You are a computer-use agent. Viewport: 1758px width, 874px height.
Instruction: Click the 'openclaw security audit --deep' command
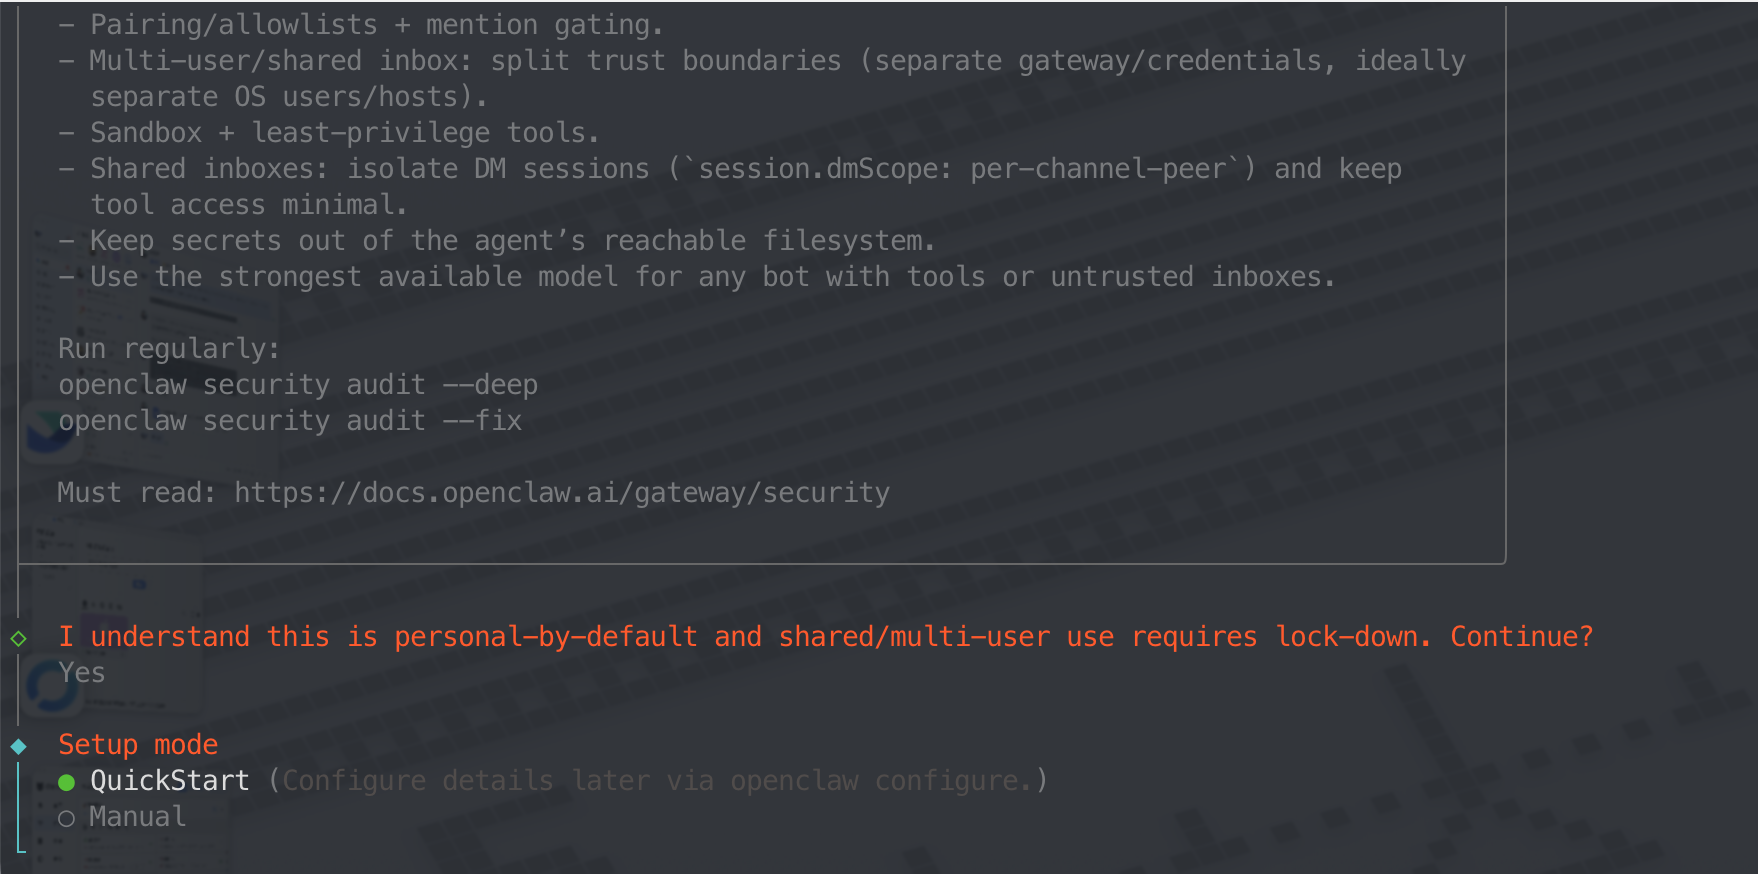click(x=298, y=385)
